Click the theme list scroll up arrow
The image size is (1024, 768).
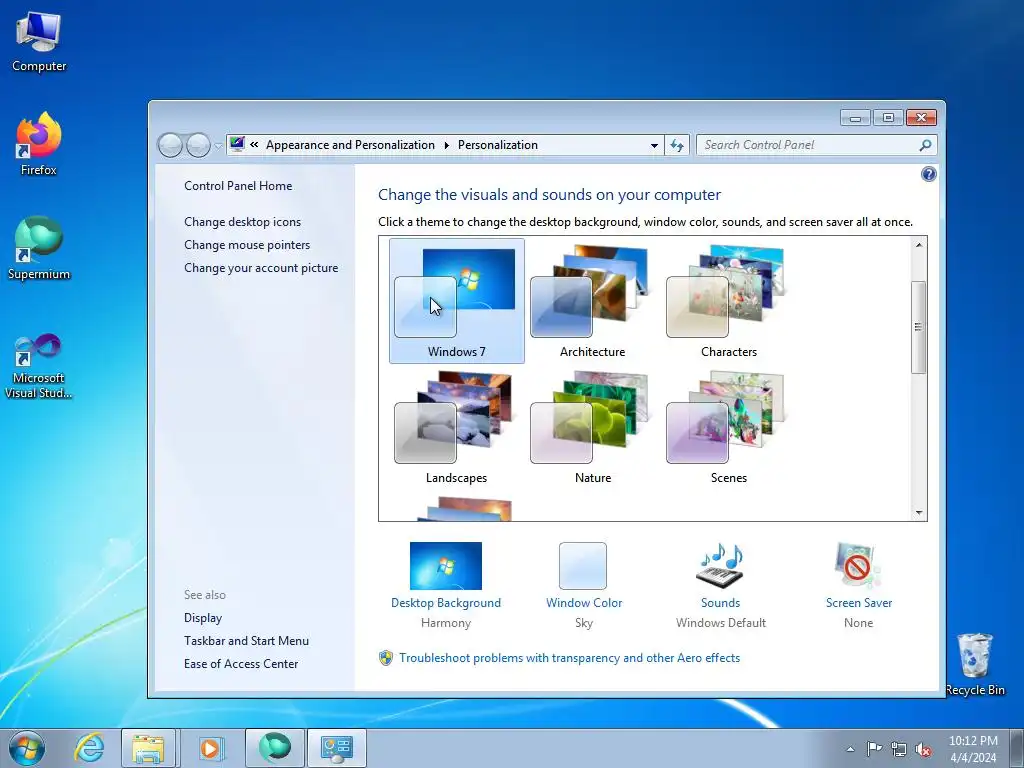tap(918, 245)
